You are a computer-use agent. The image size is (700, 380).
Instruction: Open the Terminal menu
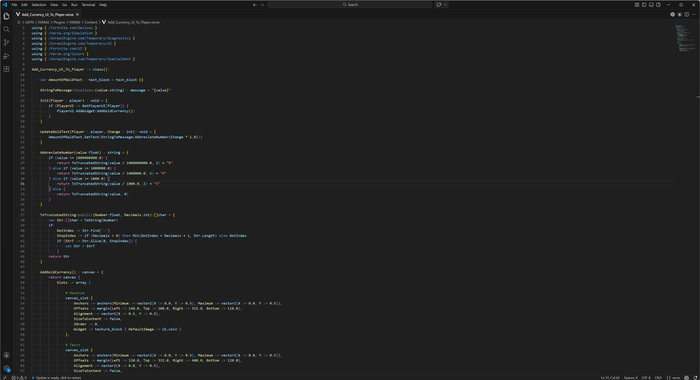(x=88, y=4)
